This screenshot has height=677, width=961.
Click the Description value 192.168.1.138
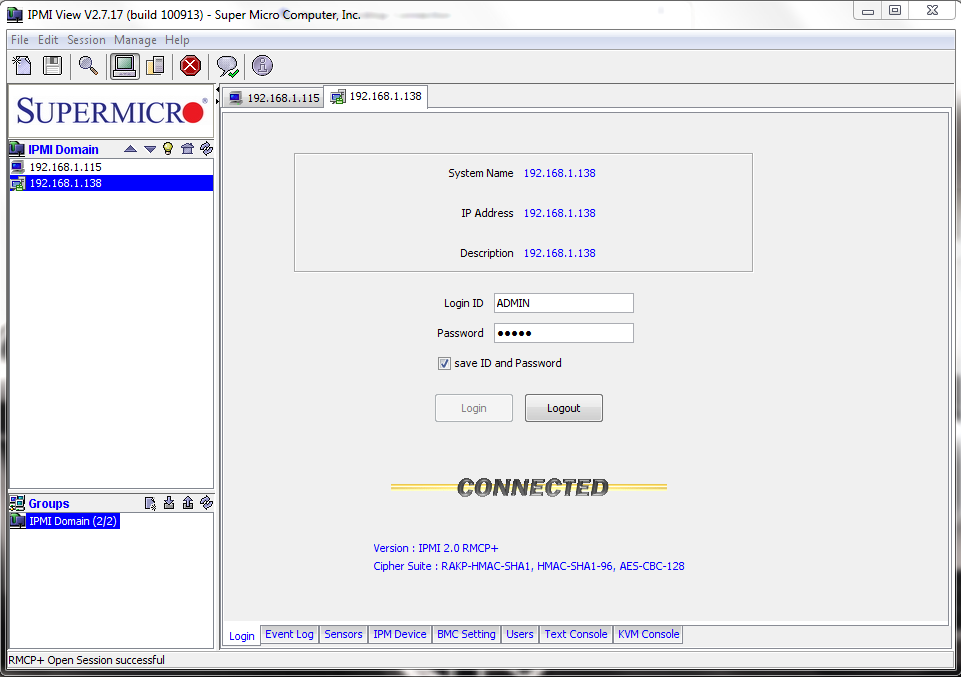tap(560, 253)
